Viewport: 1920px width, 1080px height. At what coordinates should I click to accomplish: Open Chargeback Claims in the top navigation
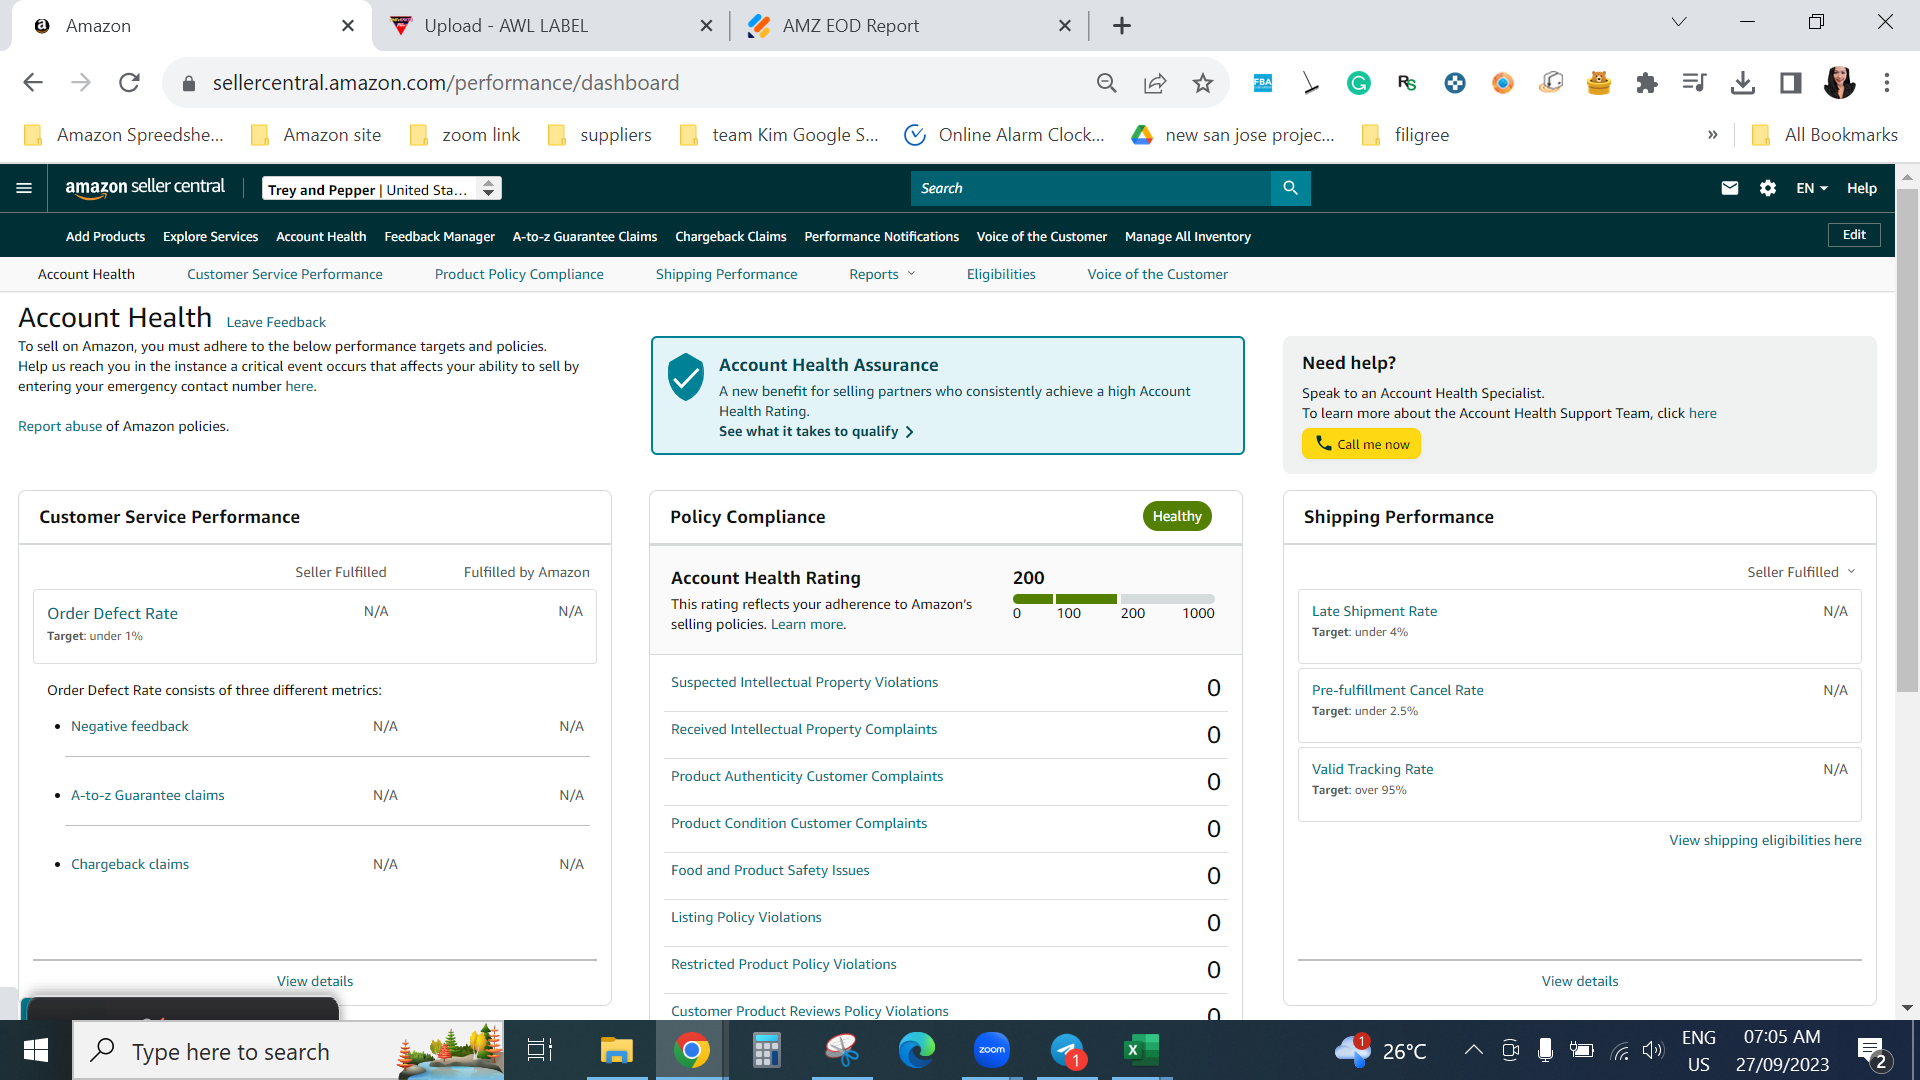pyautogui.click(x=731, y=237)
